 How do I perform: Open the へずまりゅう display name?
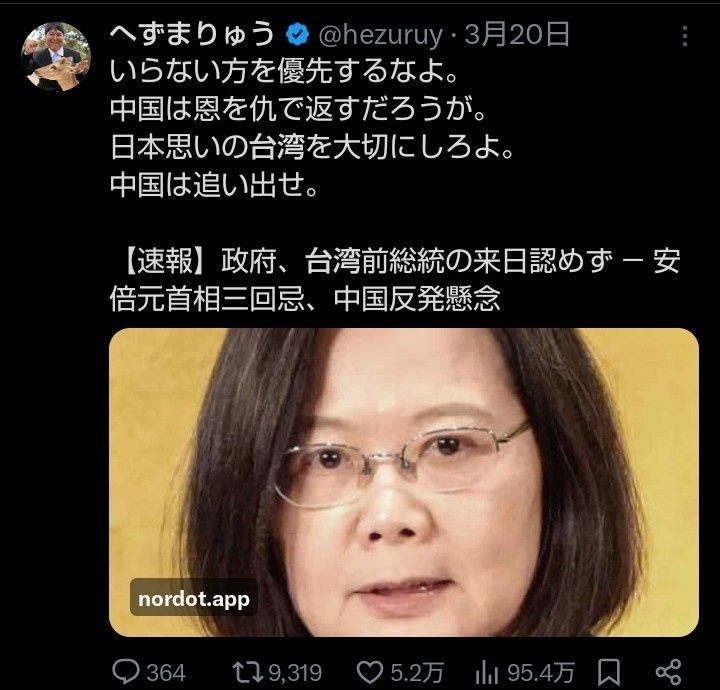pyautogui.click(x=192, y=35)
